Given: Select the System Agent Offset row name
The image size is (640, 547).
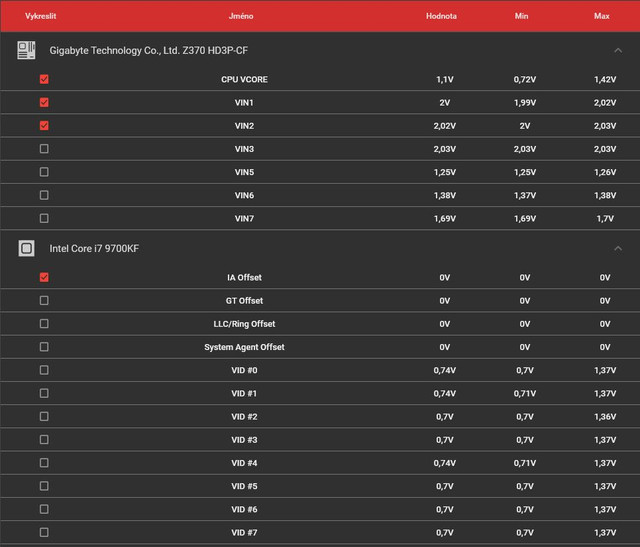Looking at the screenshot, I should click(244, 347).
